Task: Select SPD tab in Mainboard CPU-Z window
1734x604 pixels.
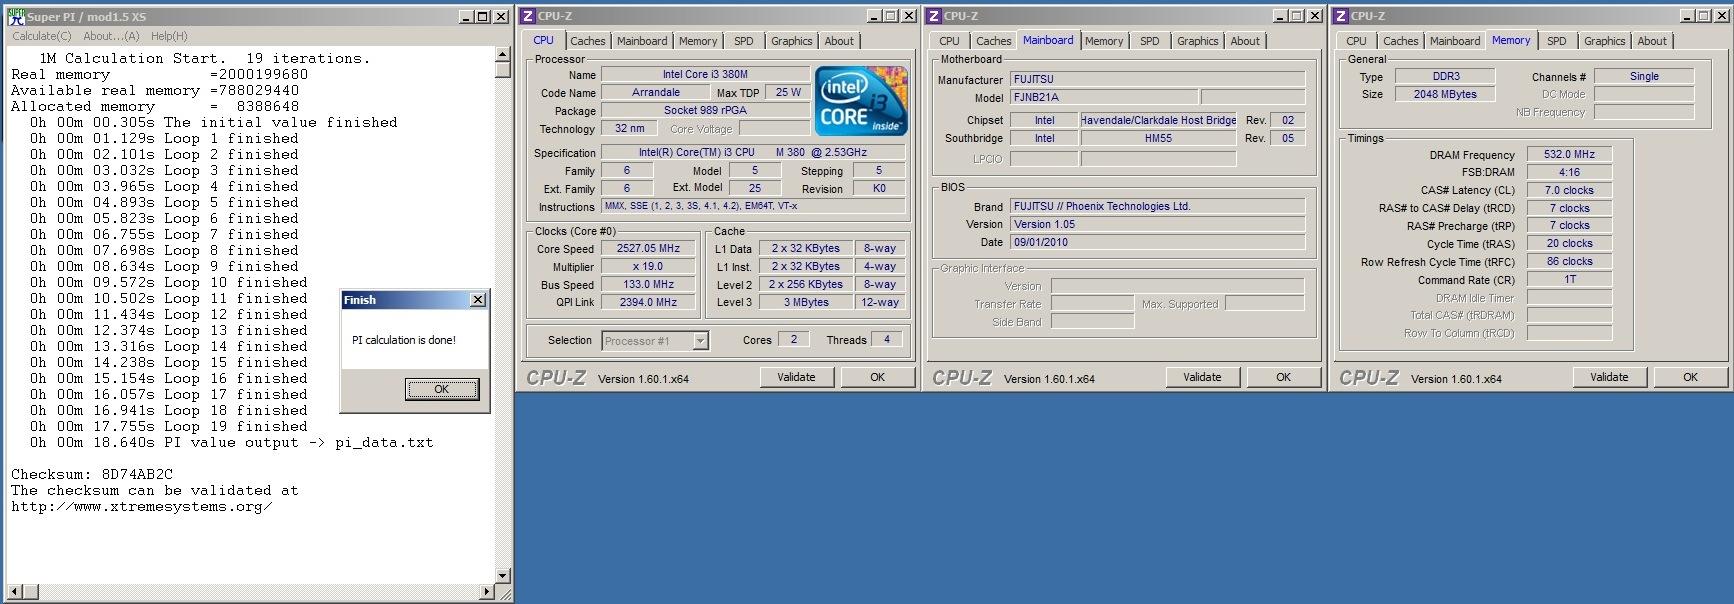Action: pos(1150,41)
